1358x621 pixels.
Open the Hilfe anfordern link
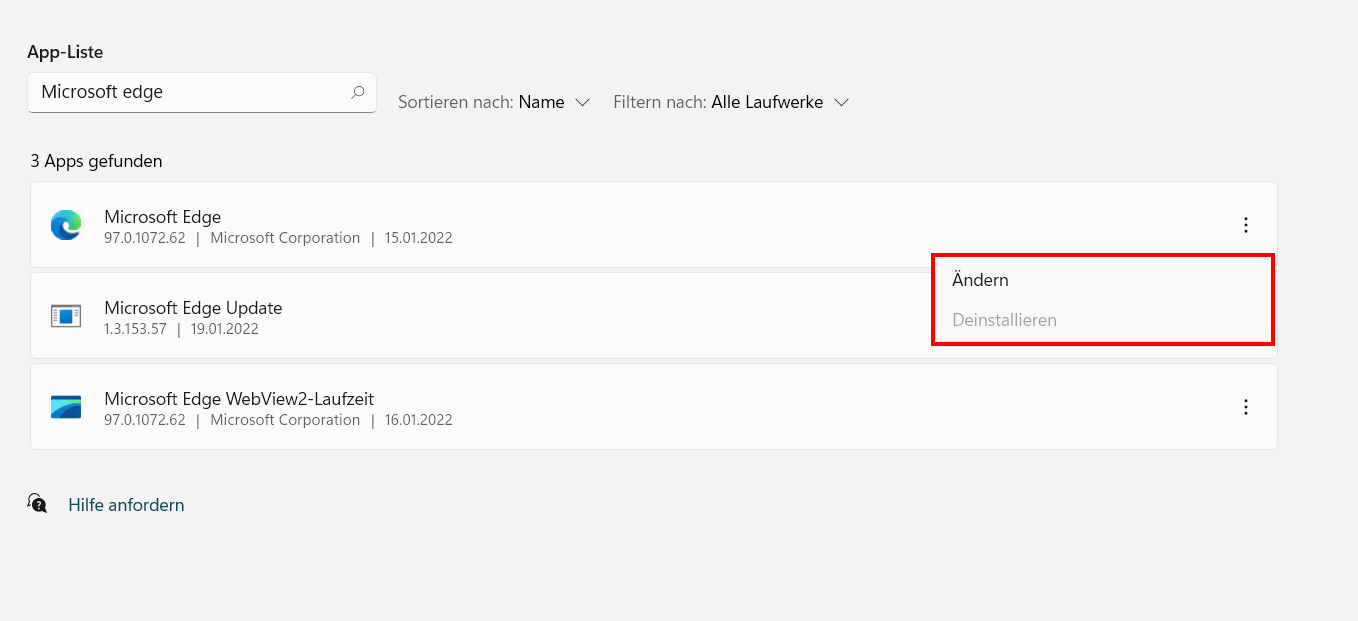point(126,505)
